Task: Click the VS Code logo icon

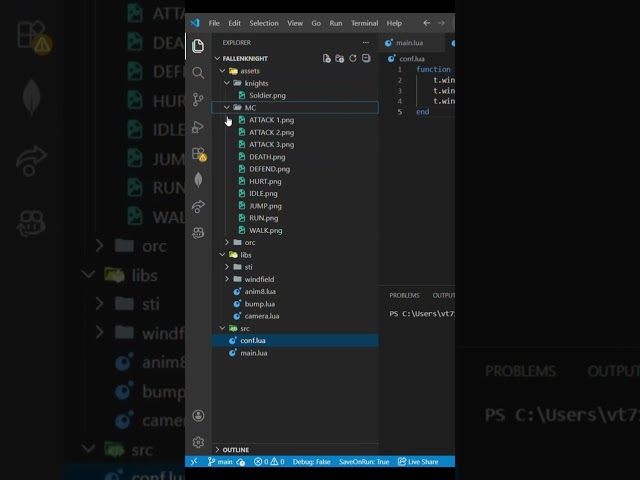Action: [x=195, y=23]
